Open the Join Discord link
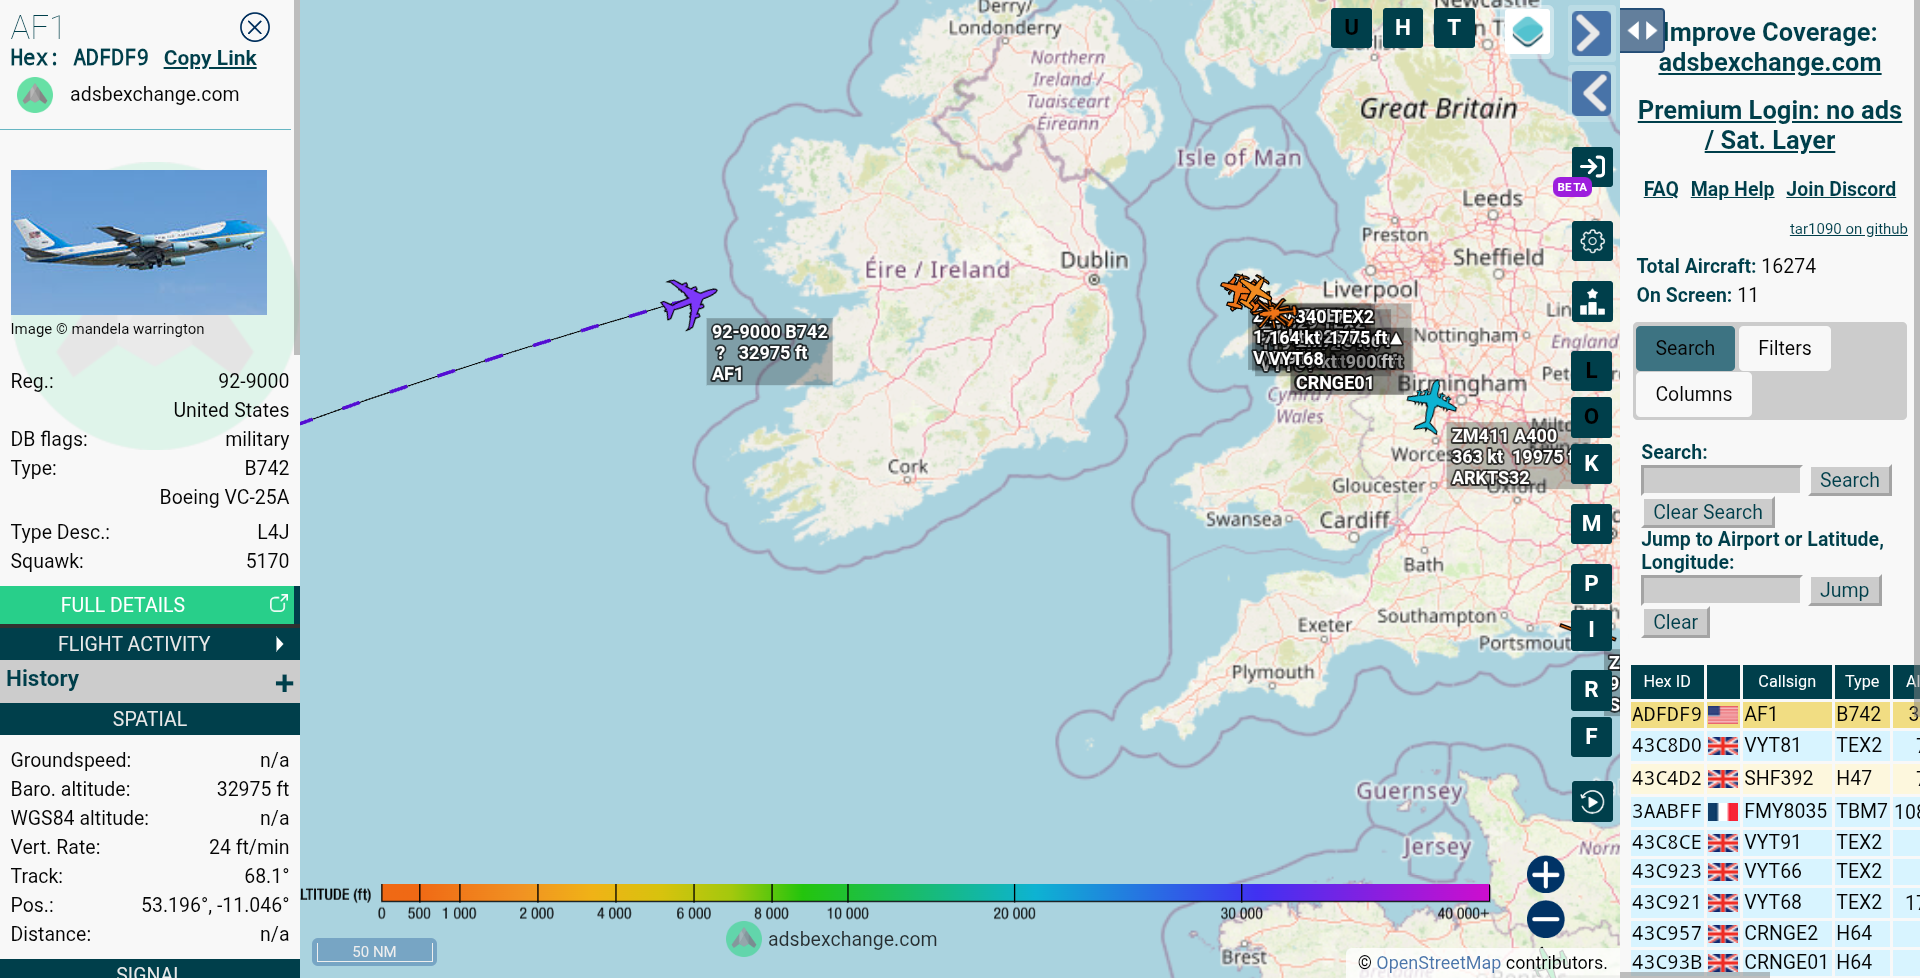 click(1841, 189)
